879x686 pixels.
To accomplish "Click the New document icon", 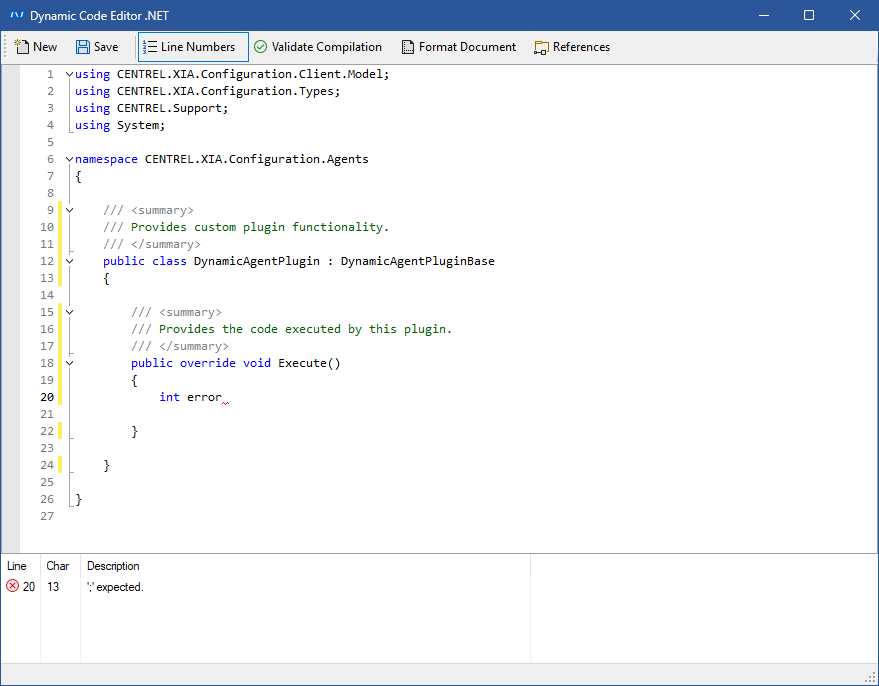I will (x=21, y=47).
